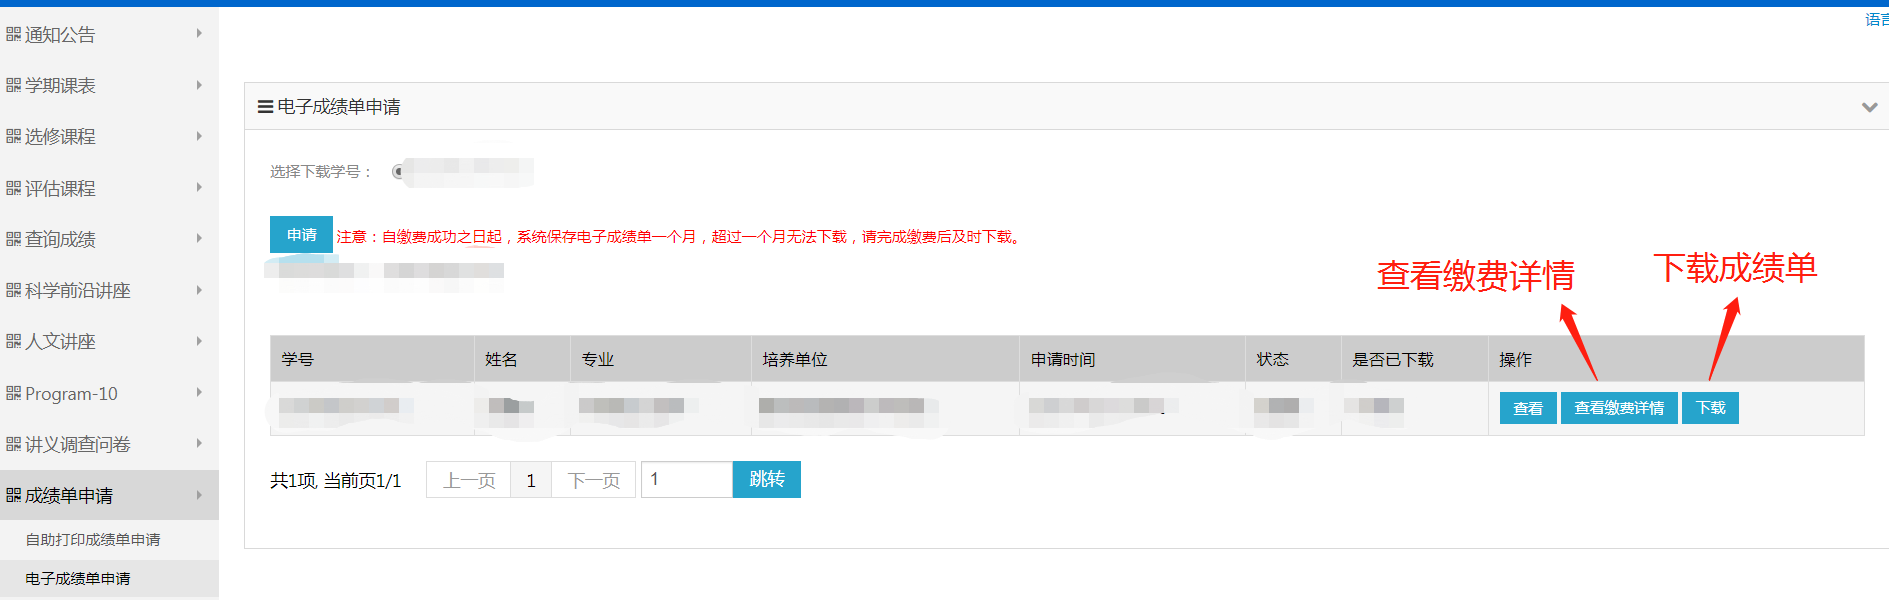Expand the 评估课程 menu arrow

click(x=199, y=188)
